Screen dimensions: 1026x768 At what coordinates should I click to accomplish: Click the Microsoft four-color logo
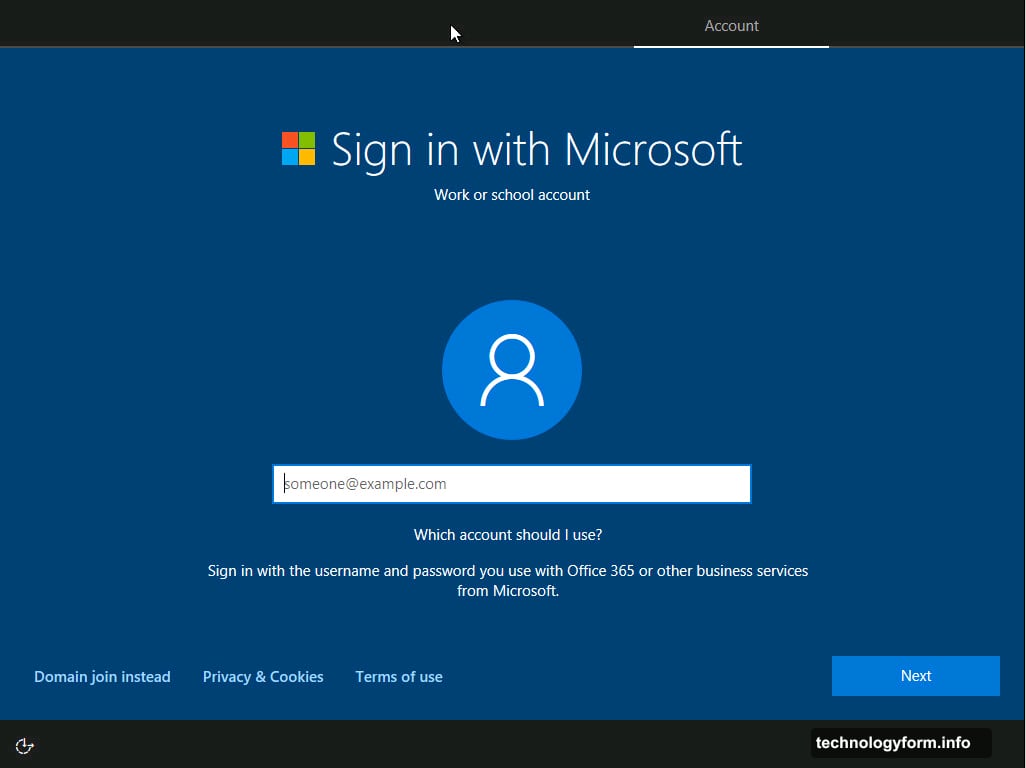coord(298,148)
